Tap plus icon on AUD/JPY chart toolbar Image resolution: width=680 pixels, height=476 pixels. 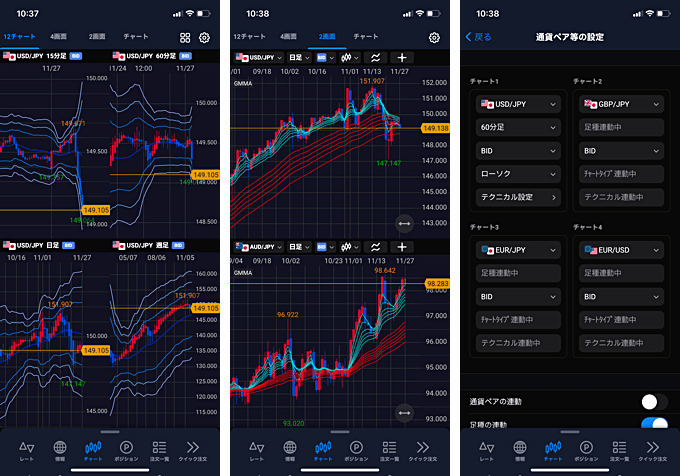click(402, 247)
